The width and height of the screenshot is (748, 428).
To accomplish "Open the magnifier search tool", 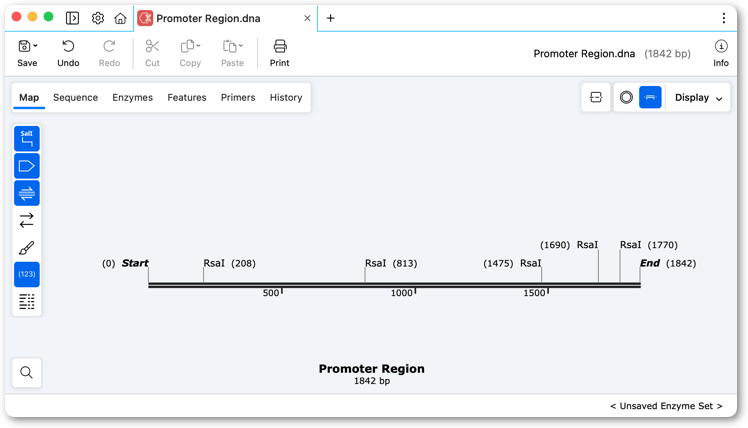I will [27, 372].
